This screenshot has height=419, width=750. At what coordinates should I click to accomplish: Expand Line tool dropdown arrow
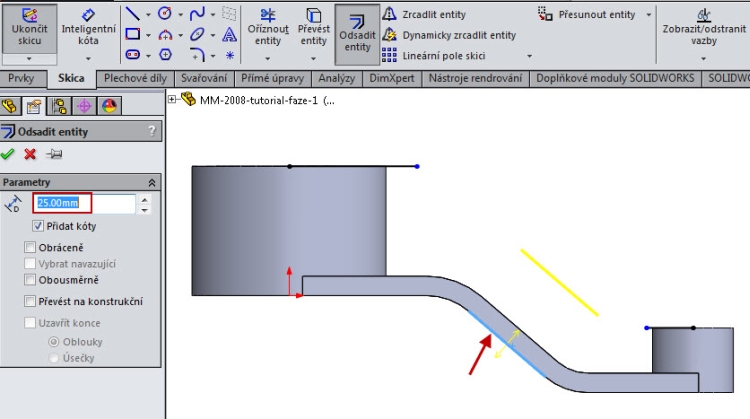pos(148,14)
